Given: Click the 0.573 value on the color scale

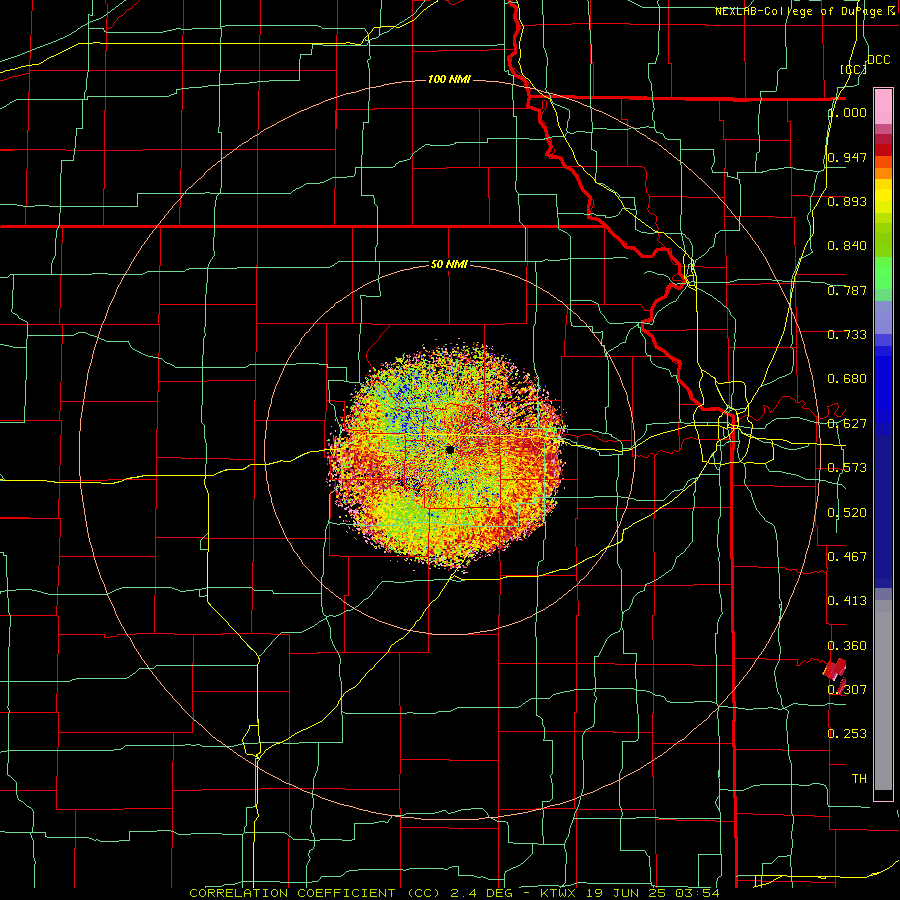Looking at the screenshot, I should point(847,468).
